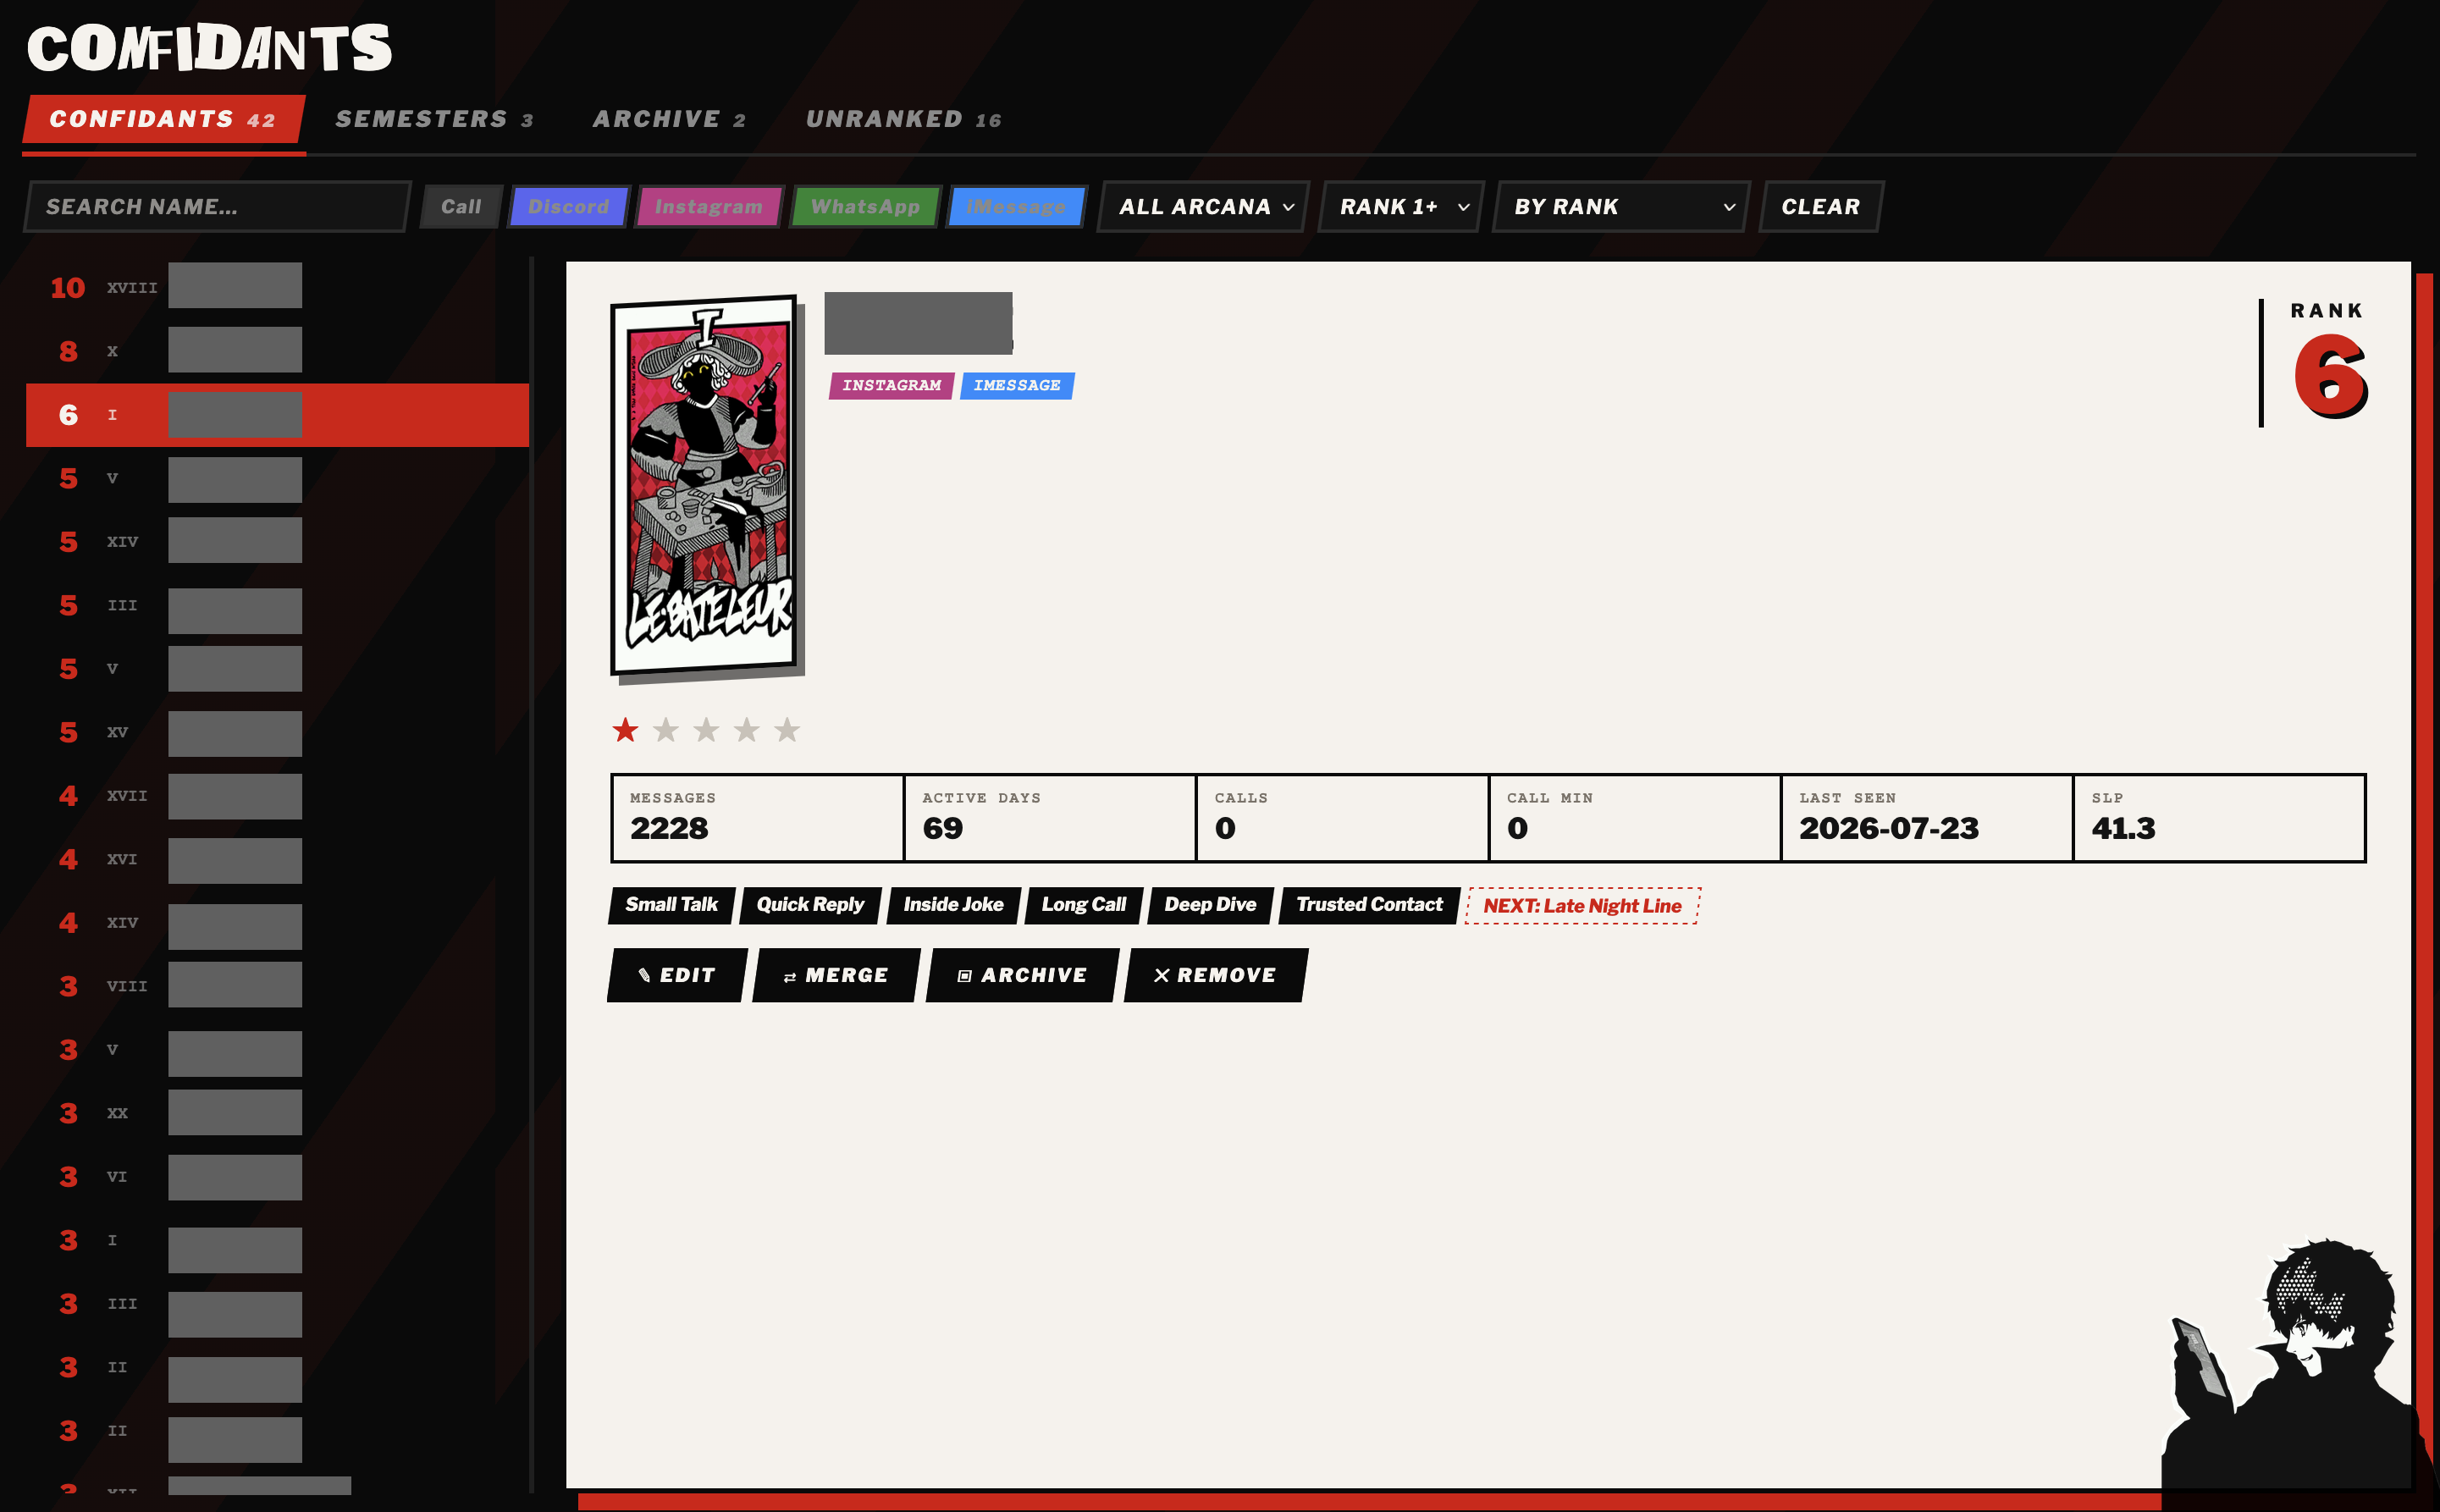Select the rank 3 XX confidant
This screenshot has width=2440, height=1512.
click(277, 1113)
